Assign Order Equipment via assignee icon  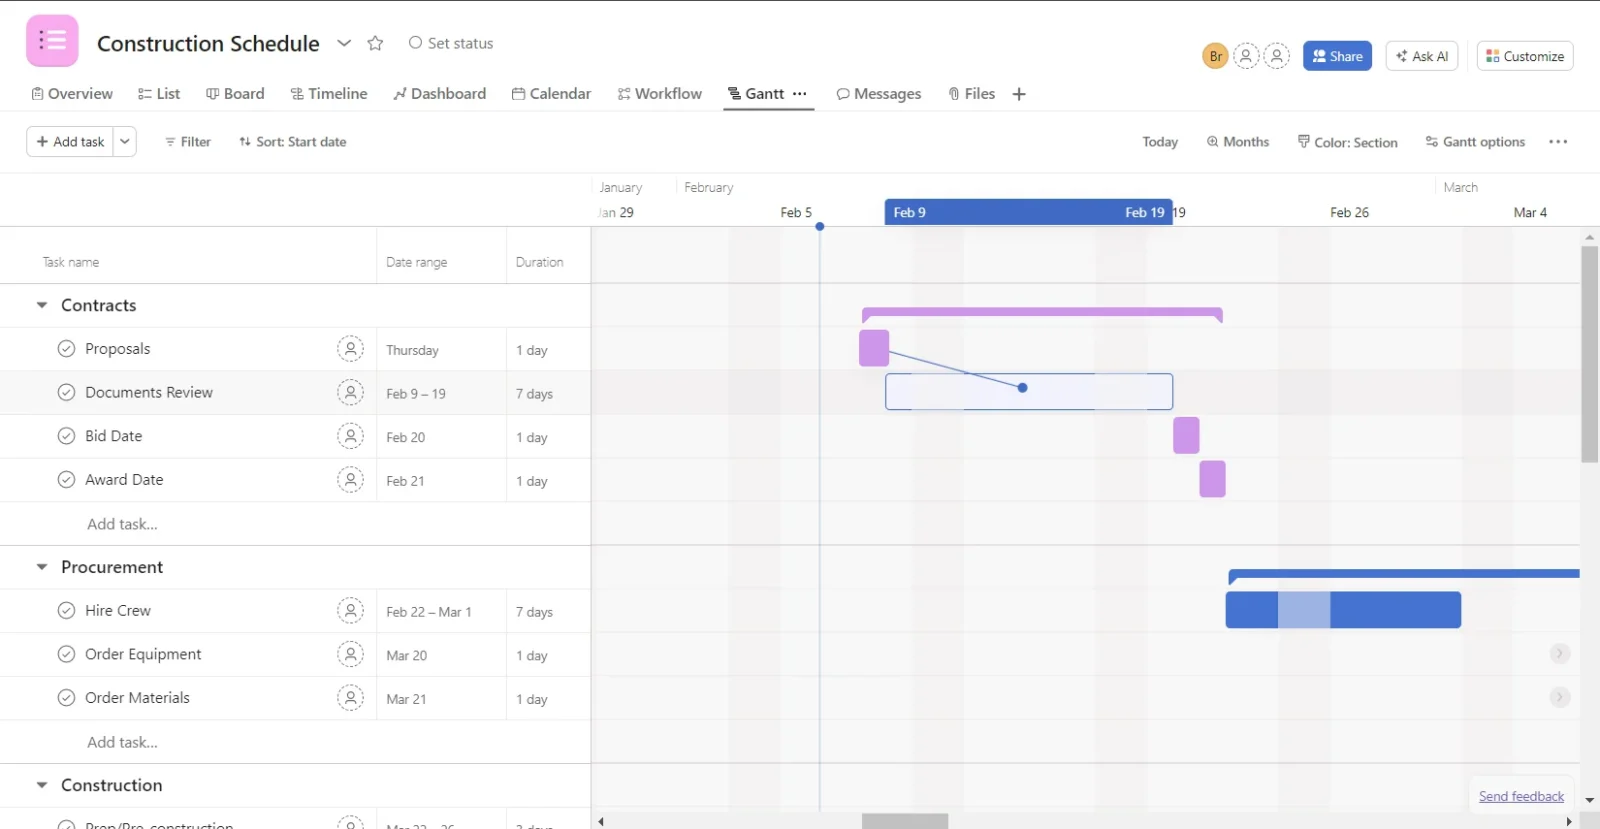point(350,654)
